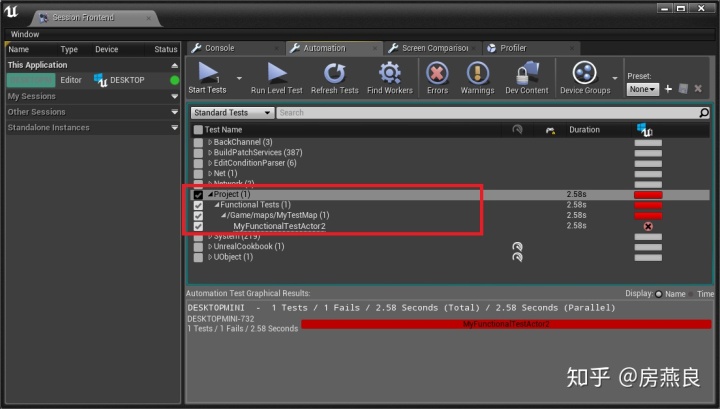Switch to the Automation tab

pos(334,48)
